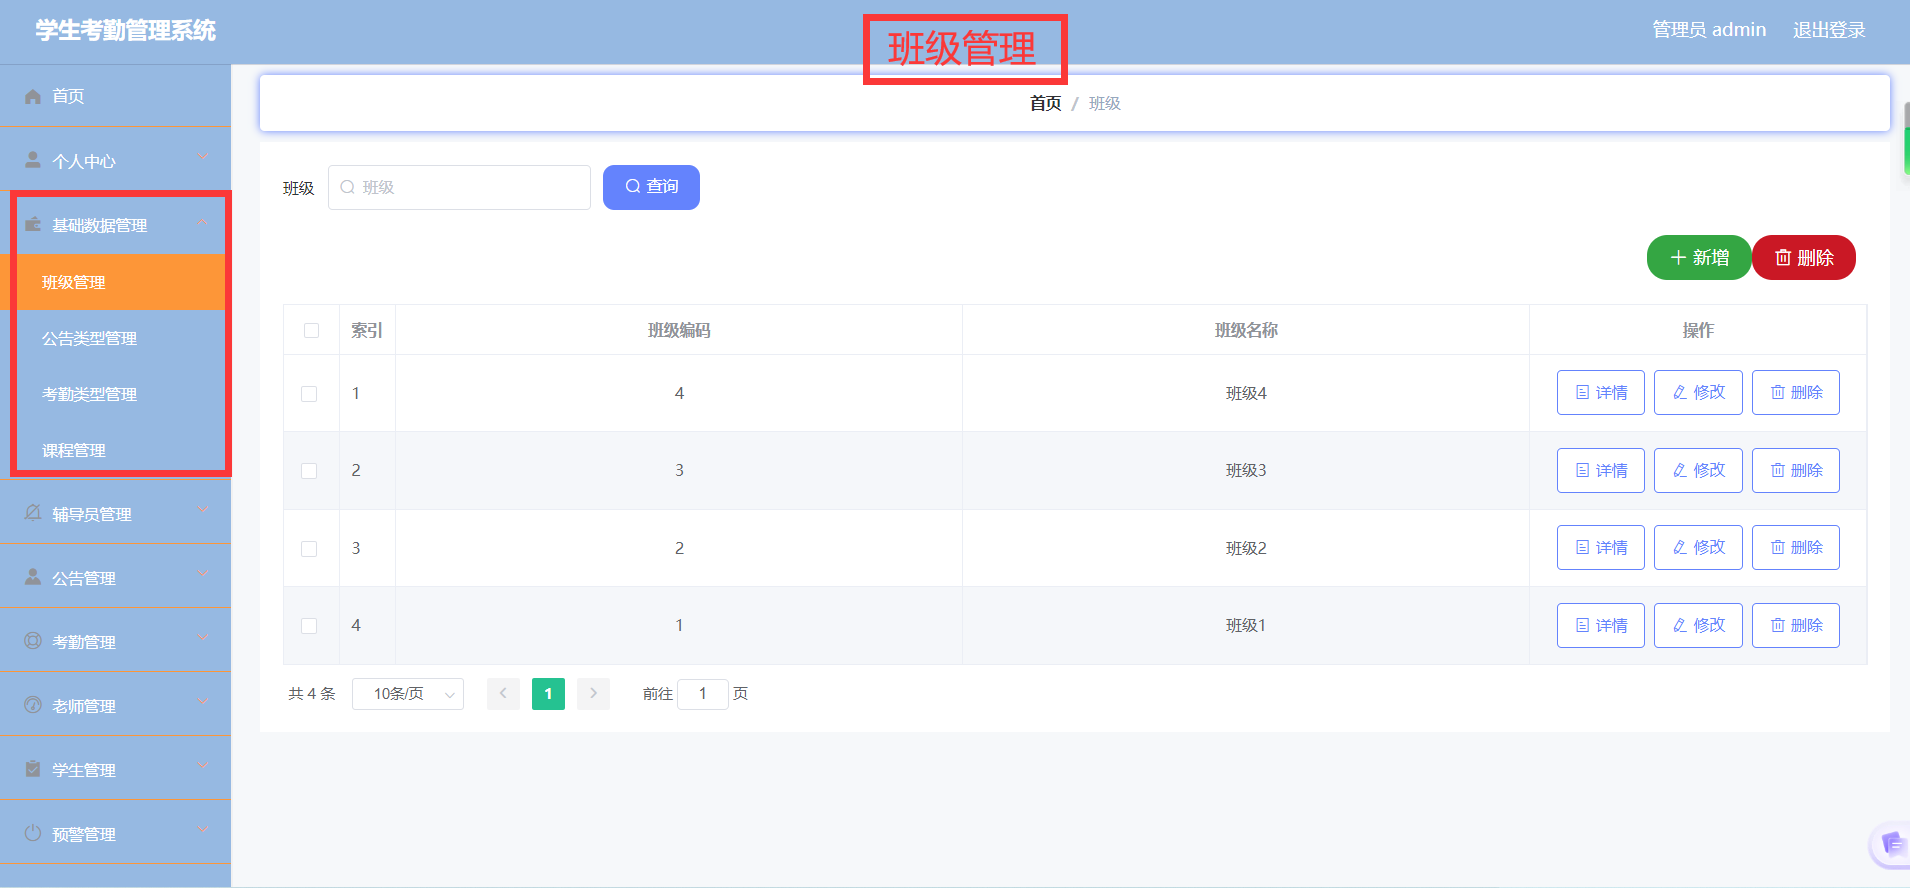Tick the checkbox for row 班级2
1910x888 pixels.
(309, 549)
